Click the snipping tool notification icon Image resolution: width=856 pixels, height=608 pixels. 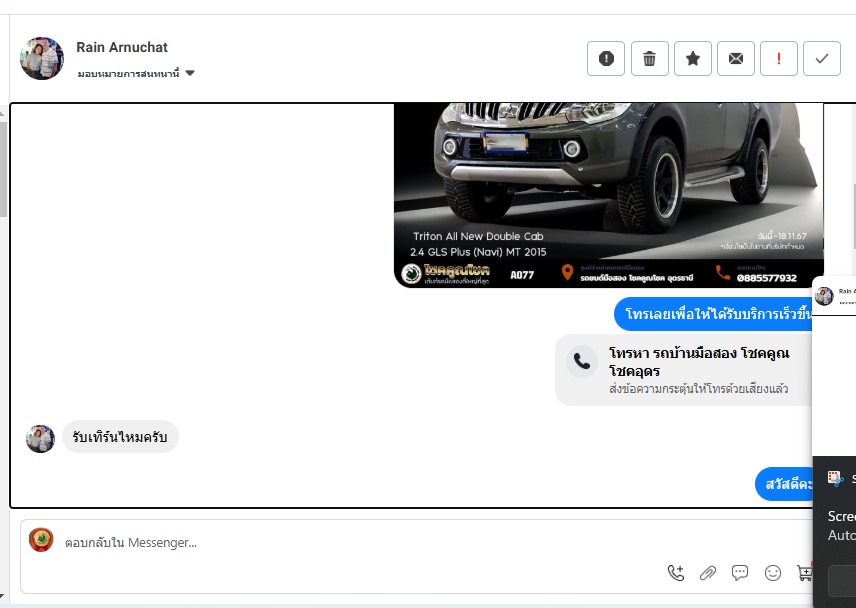(x=835, y=479)
